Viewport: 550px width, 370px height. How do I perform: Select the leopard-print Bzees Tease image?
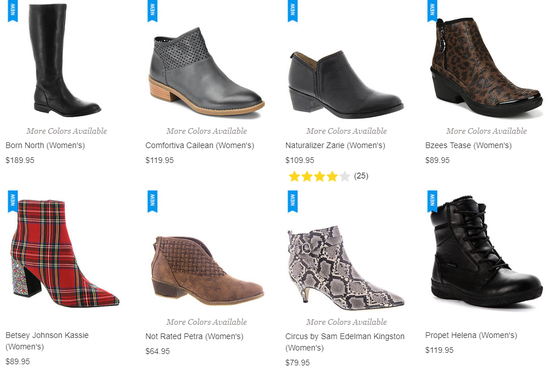pos(487,67)
